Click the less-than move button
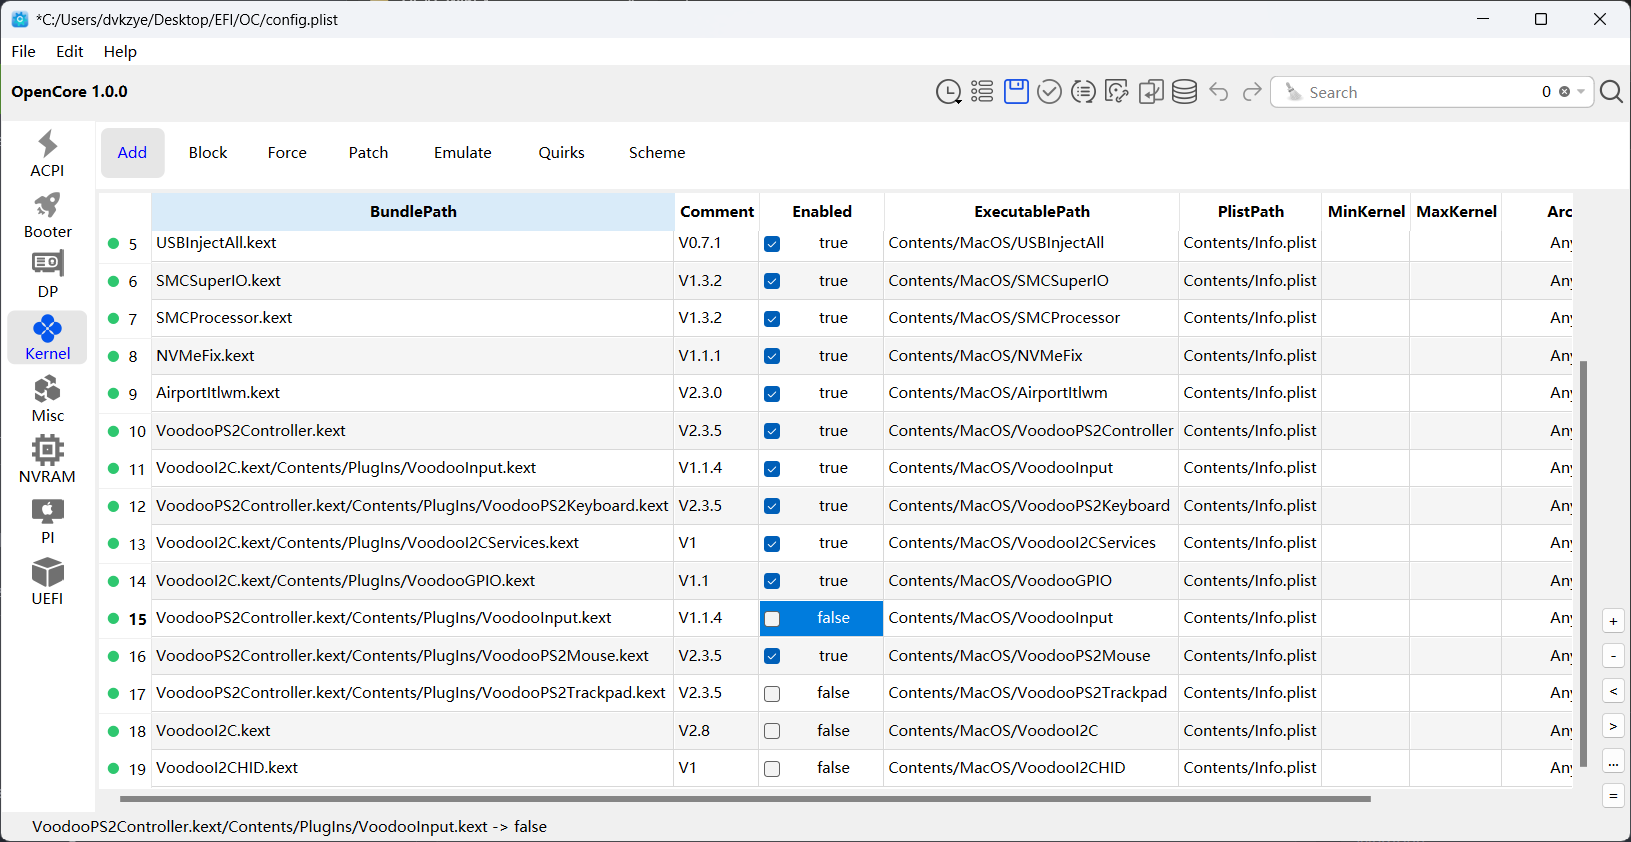The height and width of the screenshot is (842, 1631). pos(1613,691)
